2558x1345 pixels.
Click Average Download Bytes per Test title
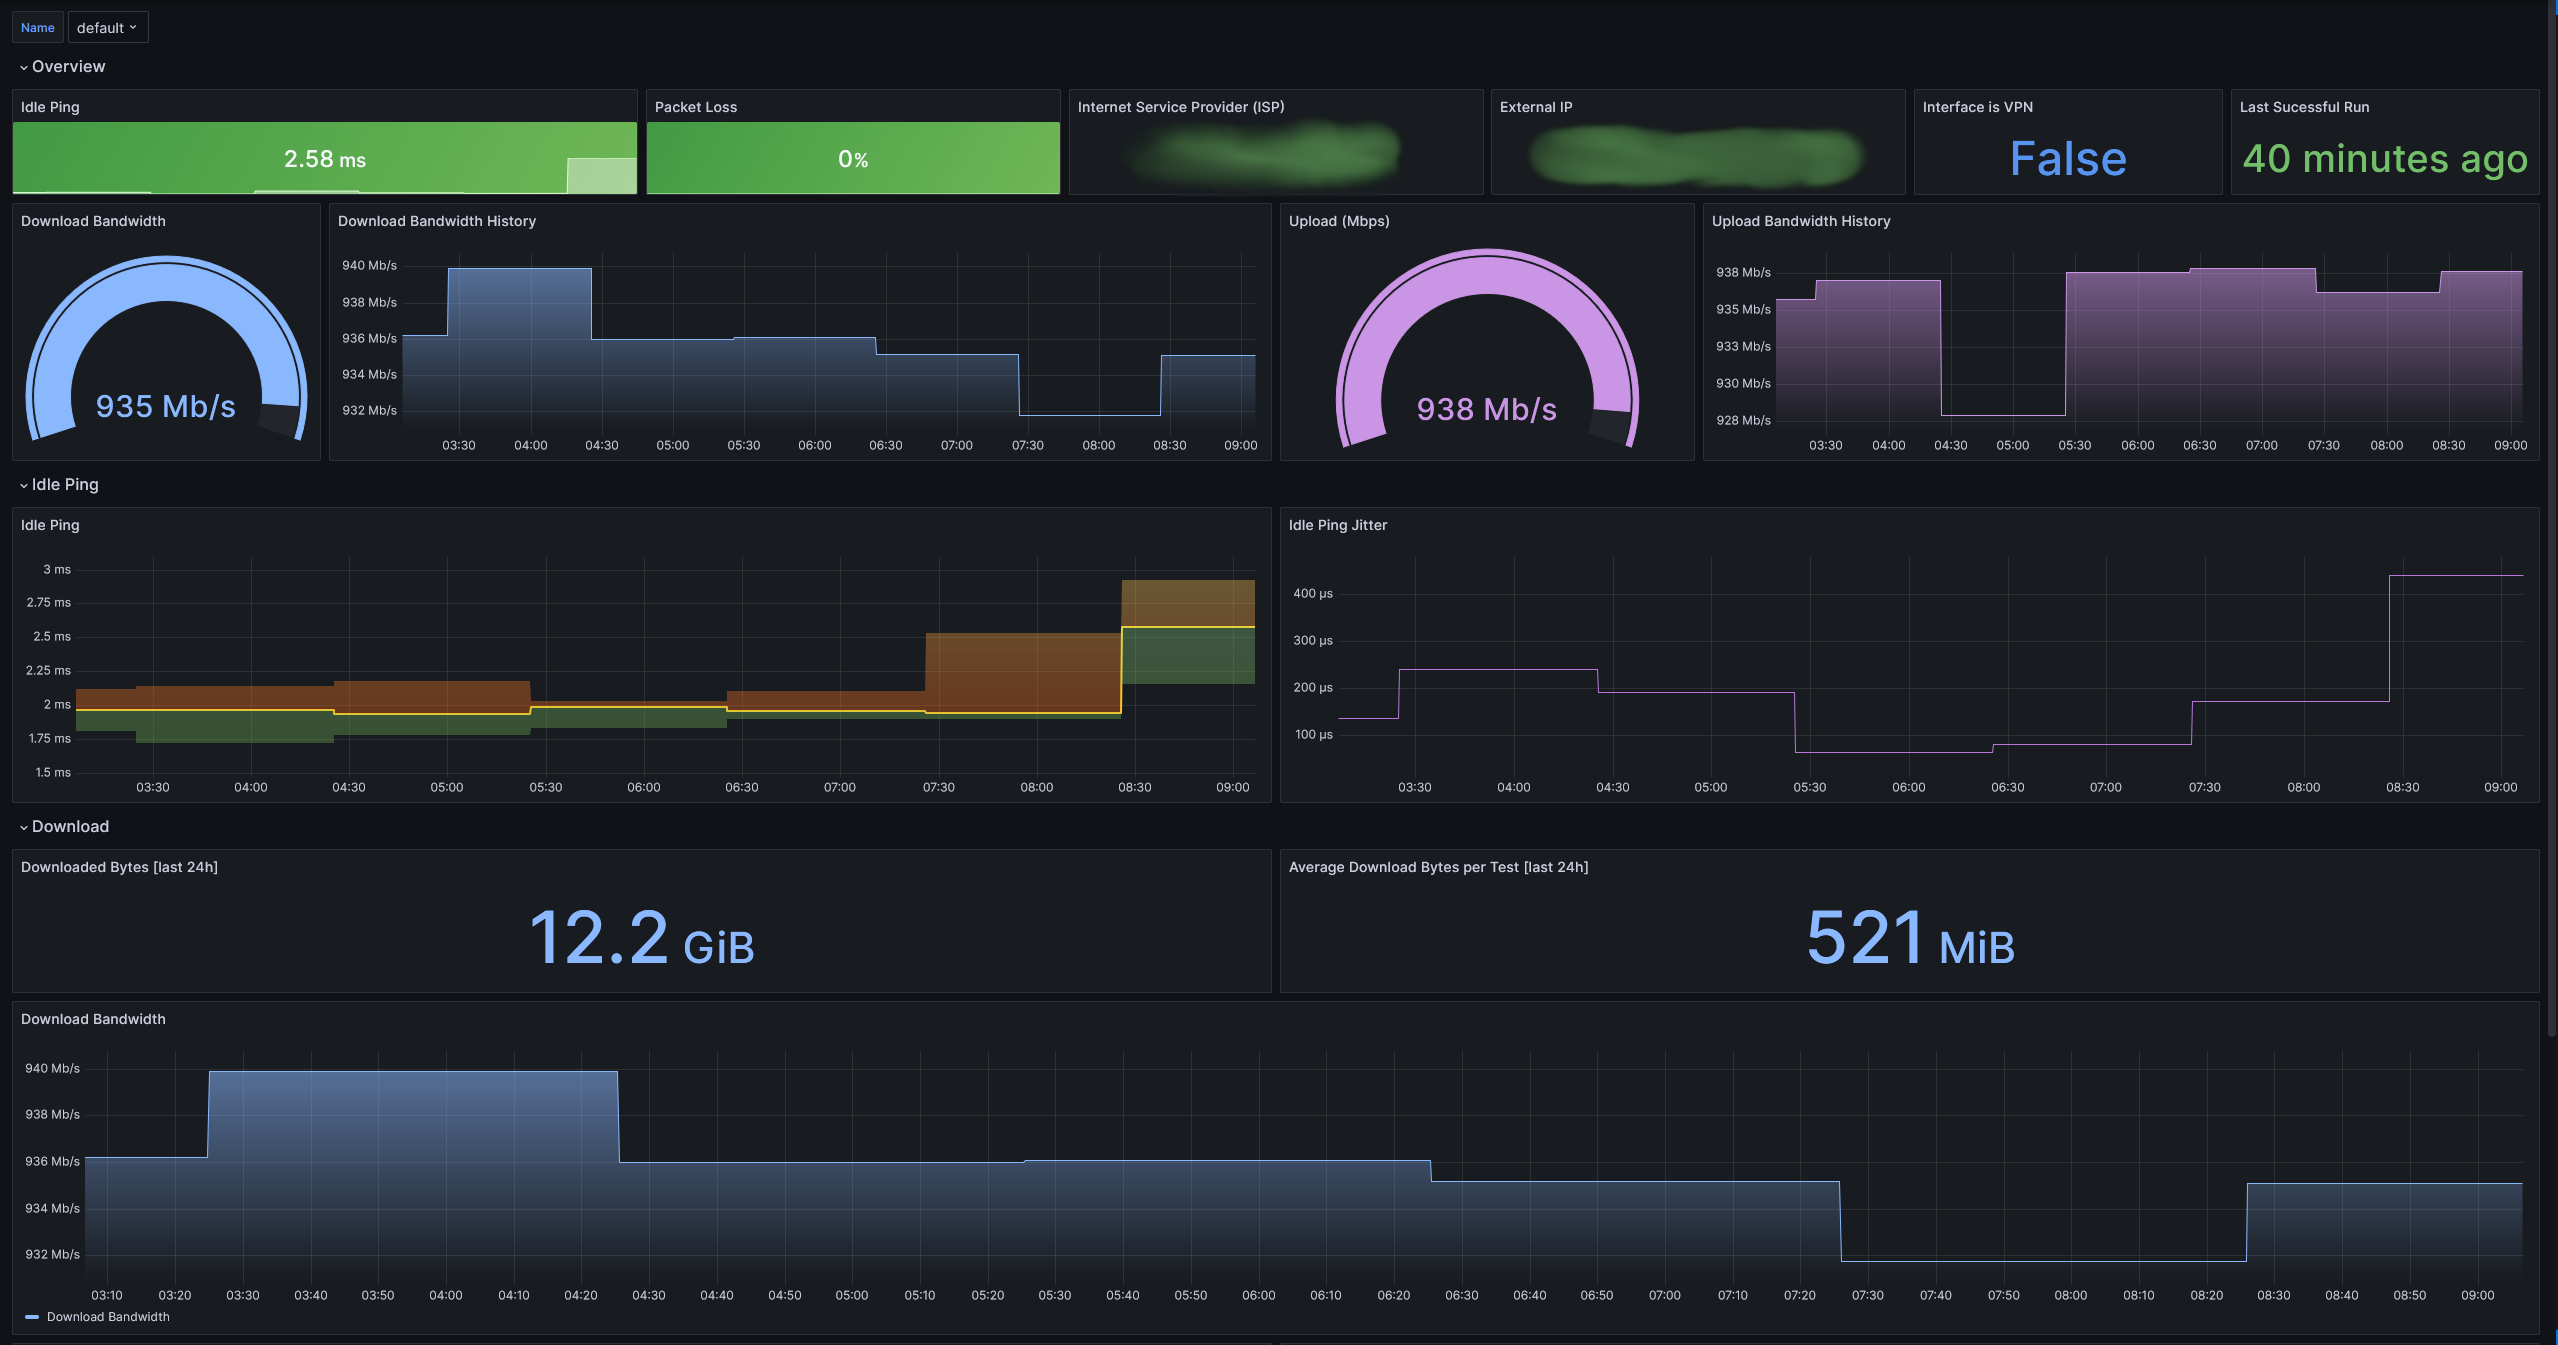tap(1437, 867)
